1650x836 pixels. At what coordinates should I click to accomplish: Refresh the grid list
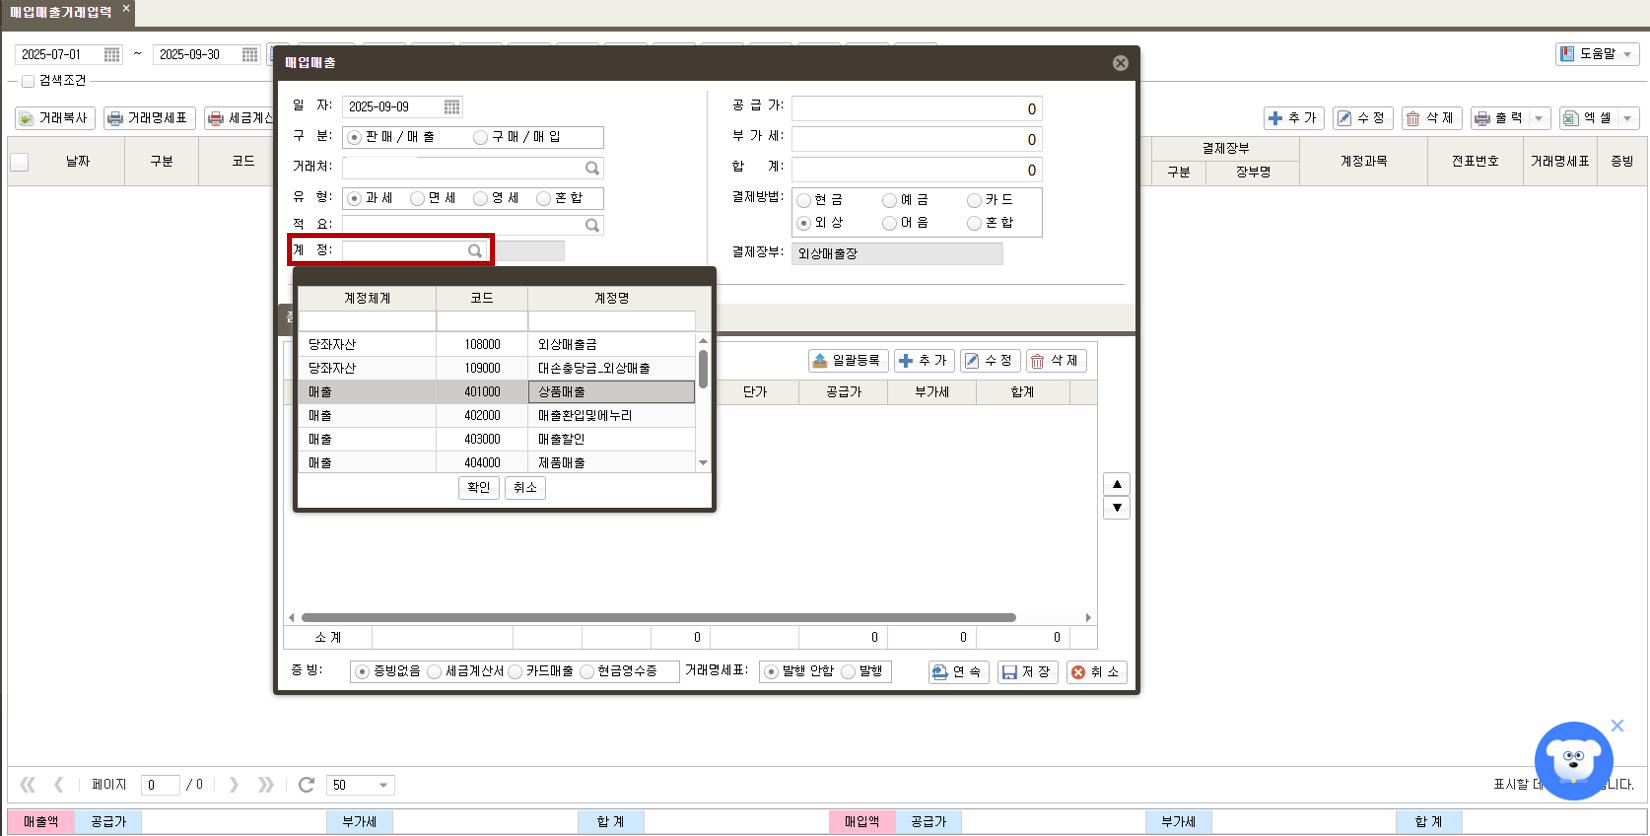pyautogui.click(x=307, y=785)
